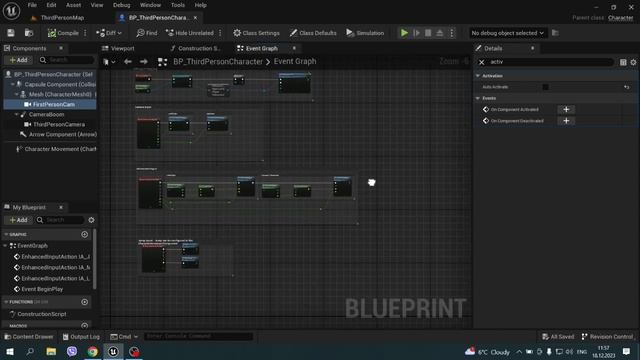
Task: Add new function with plus icon
Action: pos(84,302)
